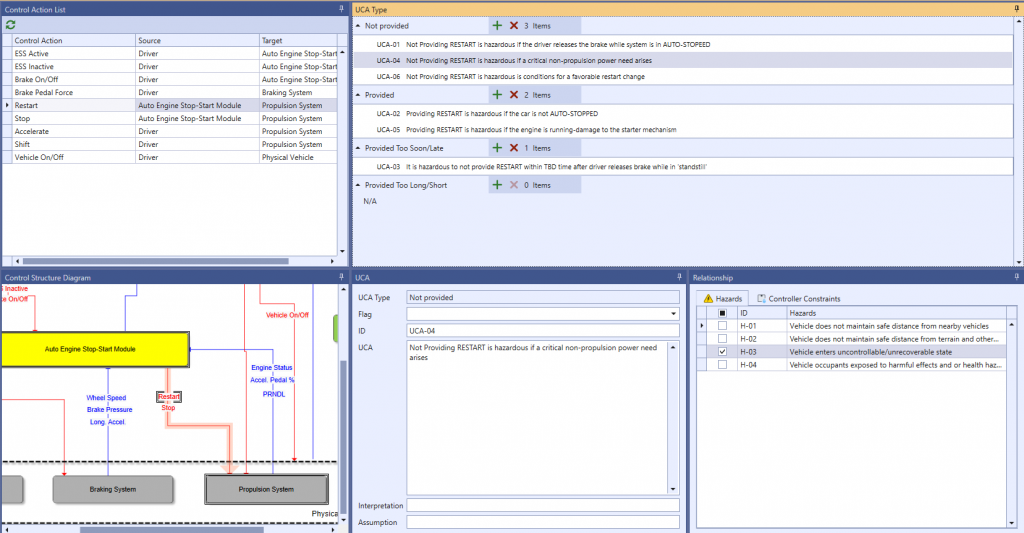Screen dimensions: 1024x533
Task: Collapse the Provided Too Soon/Late group
Action: [358, 148]
